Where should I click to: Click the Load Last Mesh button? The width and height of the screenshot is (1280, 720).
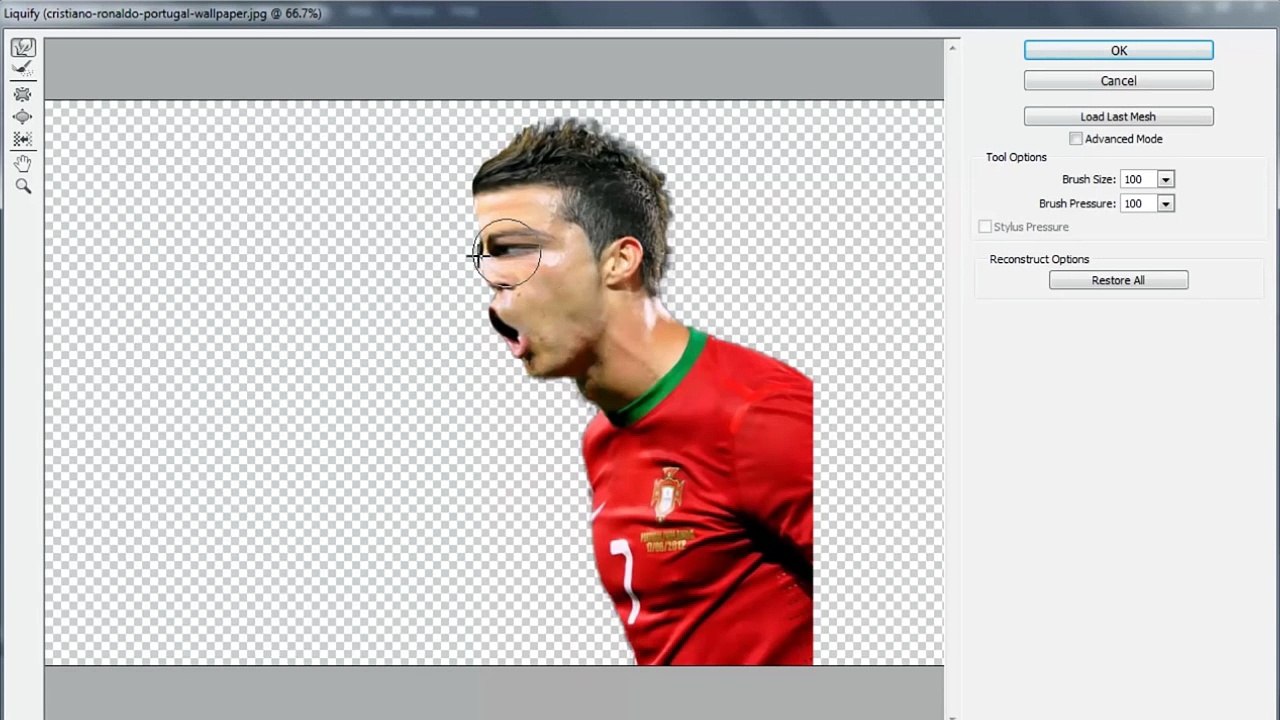(x=1119, y=117)
